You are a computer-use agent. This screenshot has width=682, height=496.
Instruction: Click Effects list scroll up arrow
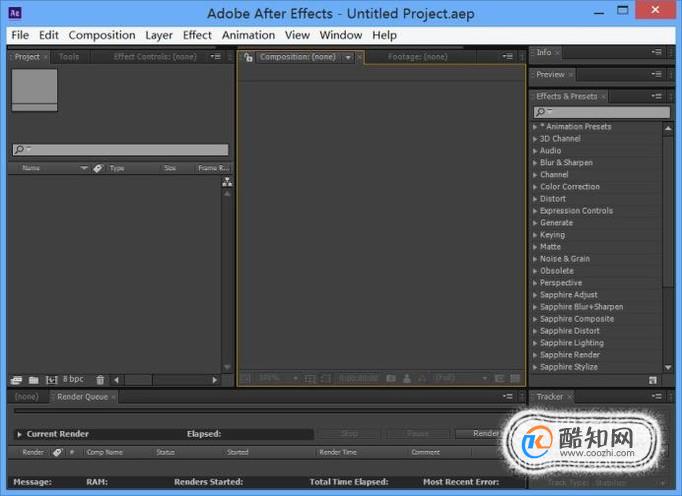668,128
